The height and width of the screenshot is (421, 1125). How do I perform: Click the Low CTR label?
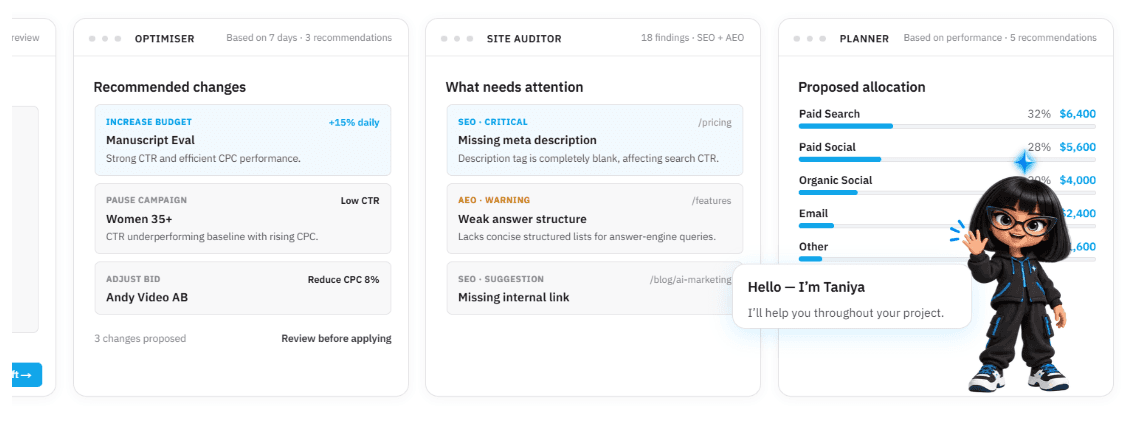(x=360, y=201)
